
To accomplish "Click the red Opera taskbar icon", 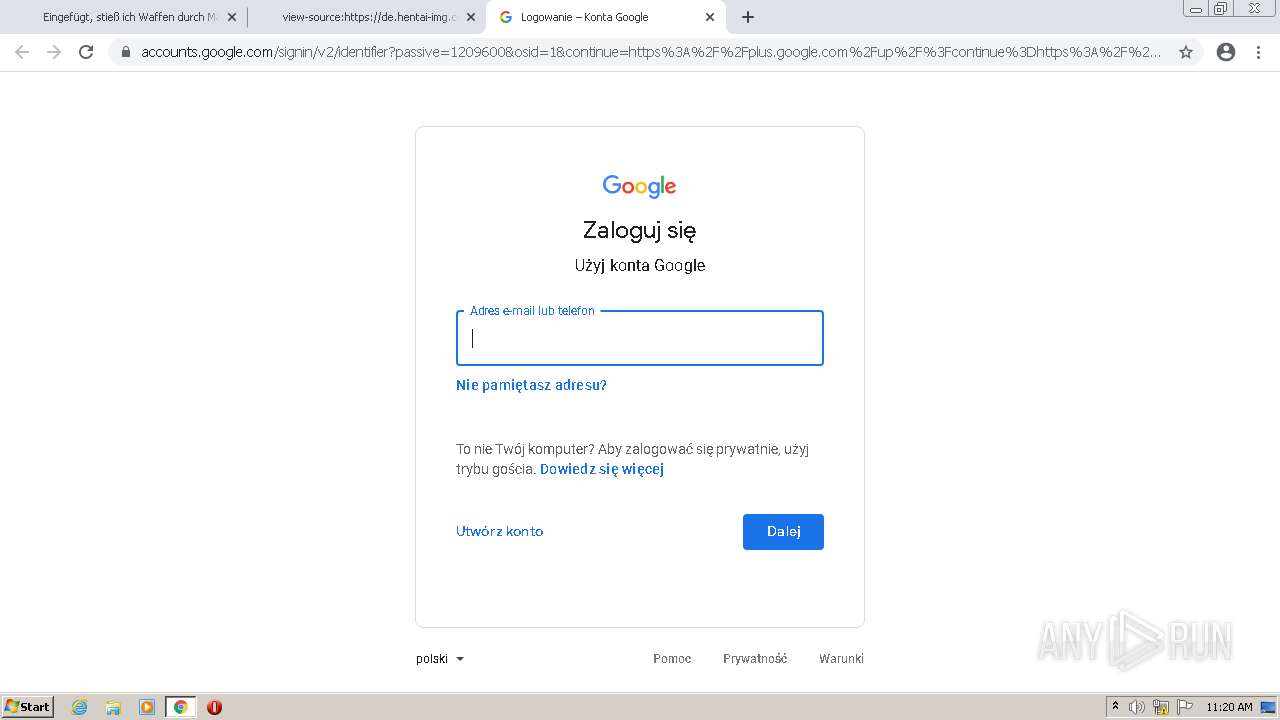I will [214, 707].
